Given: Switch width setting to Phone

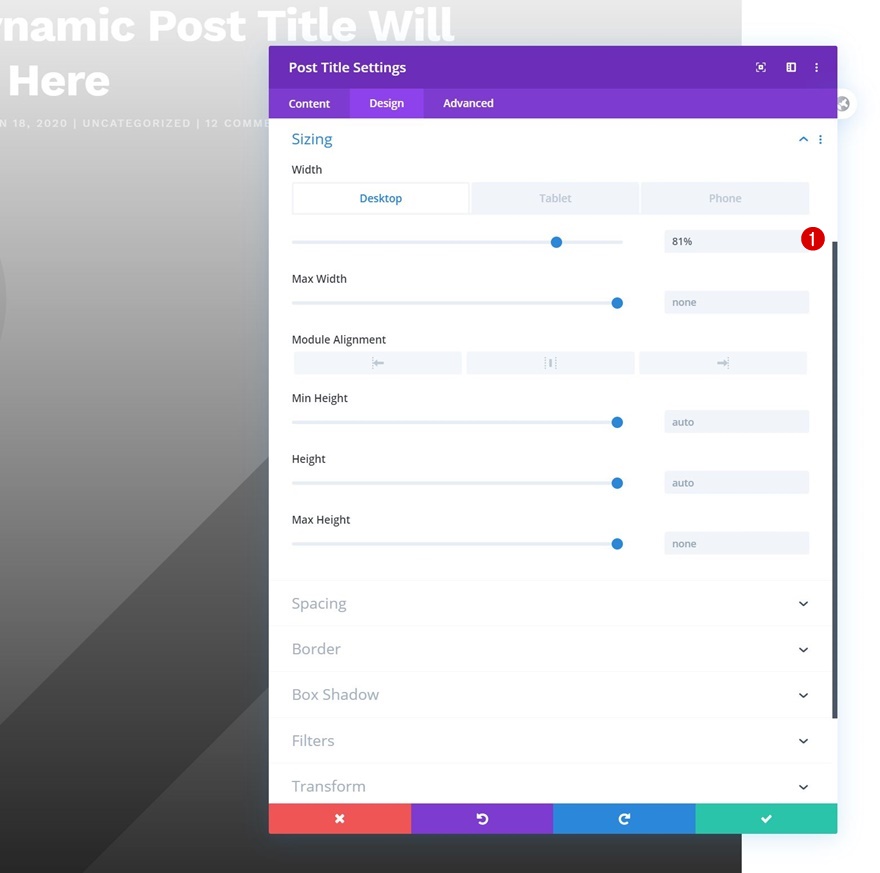Looking at the screenshot, I should 725,198.
